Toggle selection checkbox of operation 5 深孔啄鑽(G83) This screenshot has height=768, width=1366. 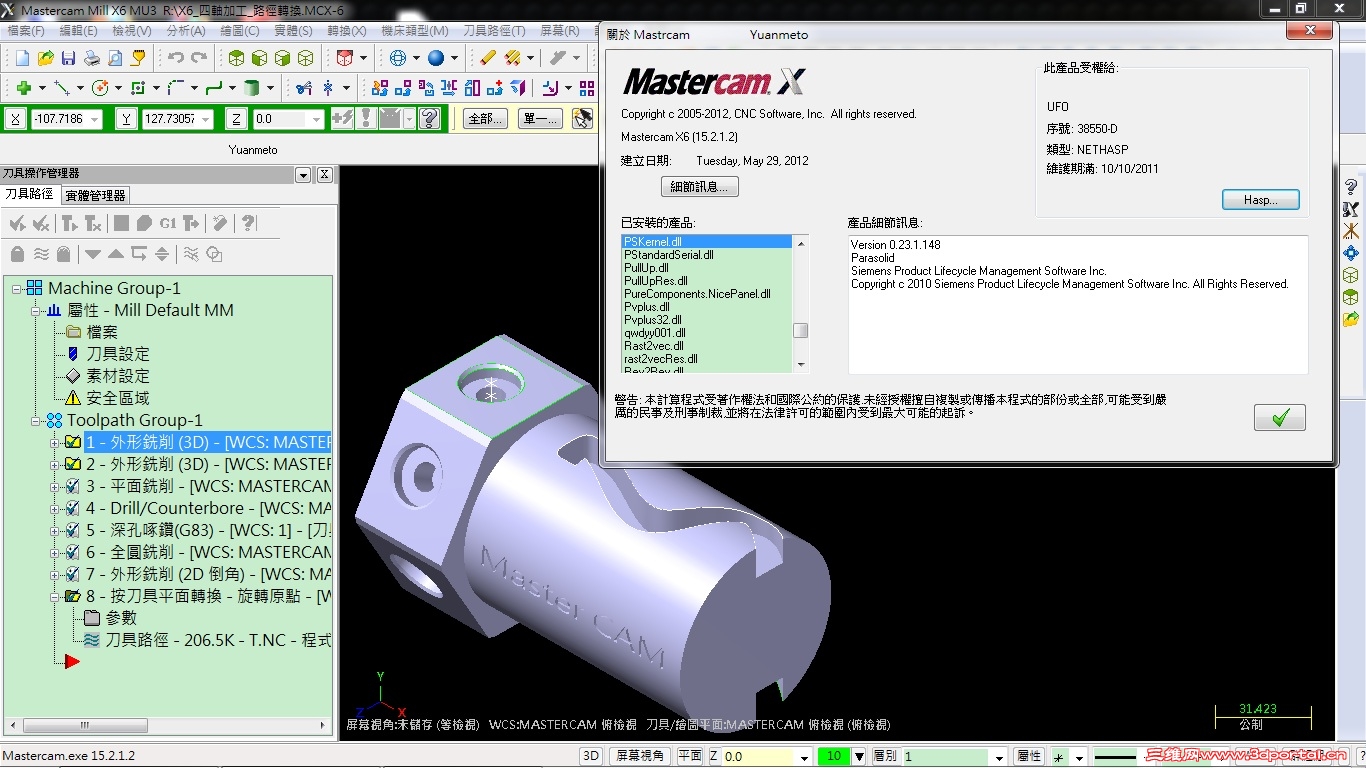[x=73, y=530]
